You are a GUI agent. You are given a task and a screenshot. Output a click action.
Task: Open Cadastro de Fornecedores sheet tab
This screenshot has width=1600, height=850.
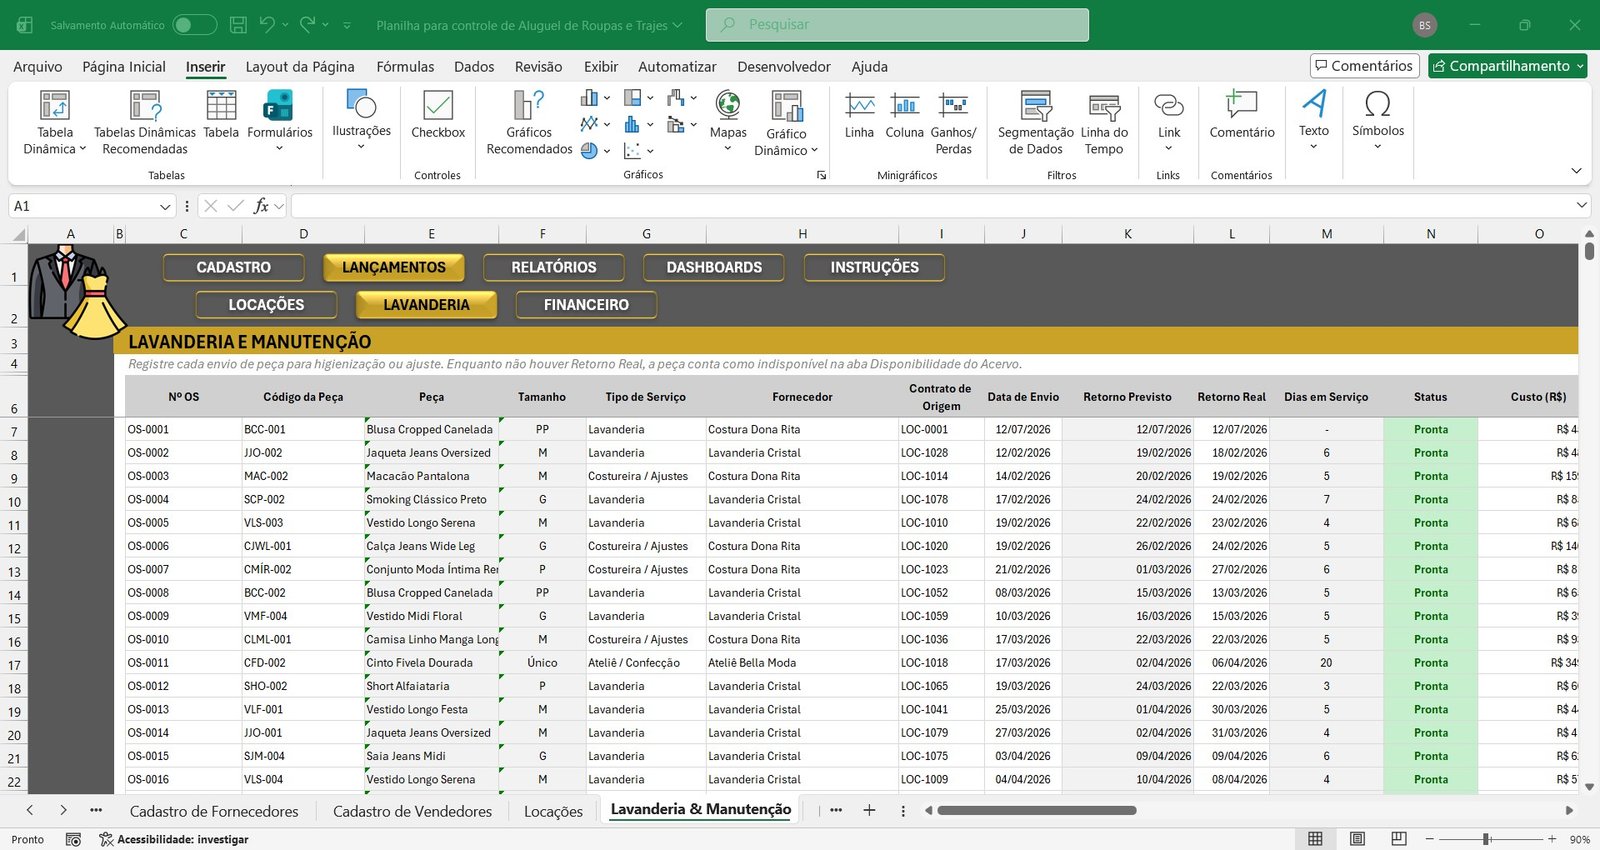214,811
